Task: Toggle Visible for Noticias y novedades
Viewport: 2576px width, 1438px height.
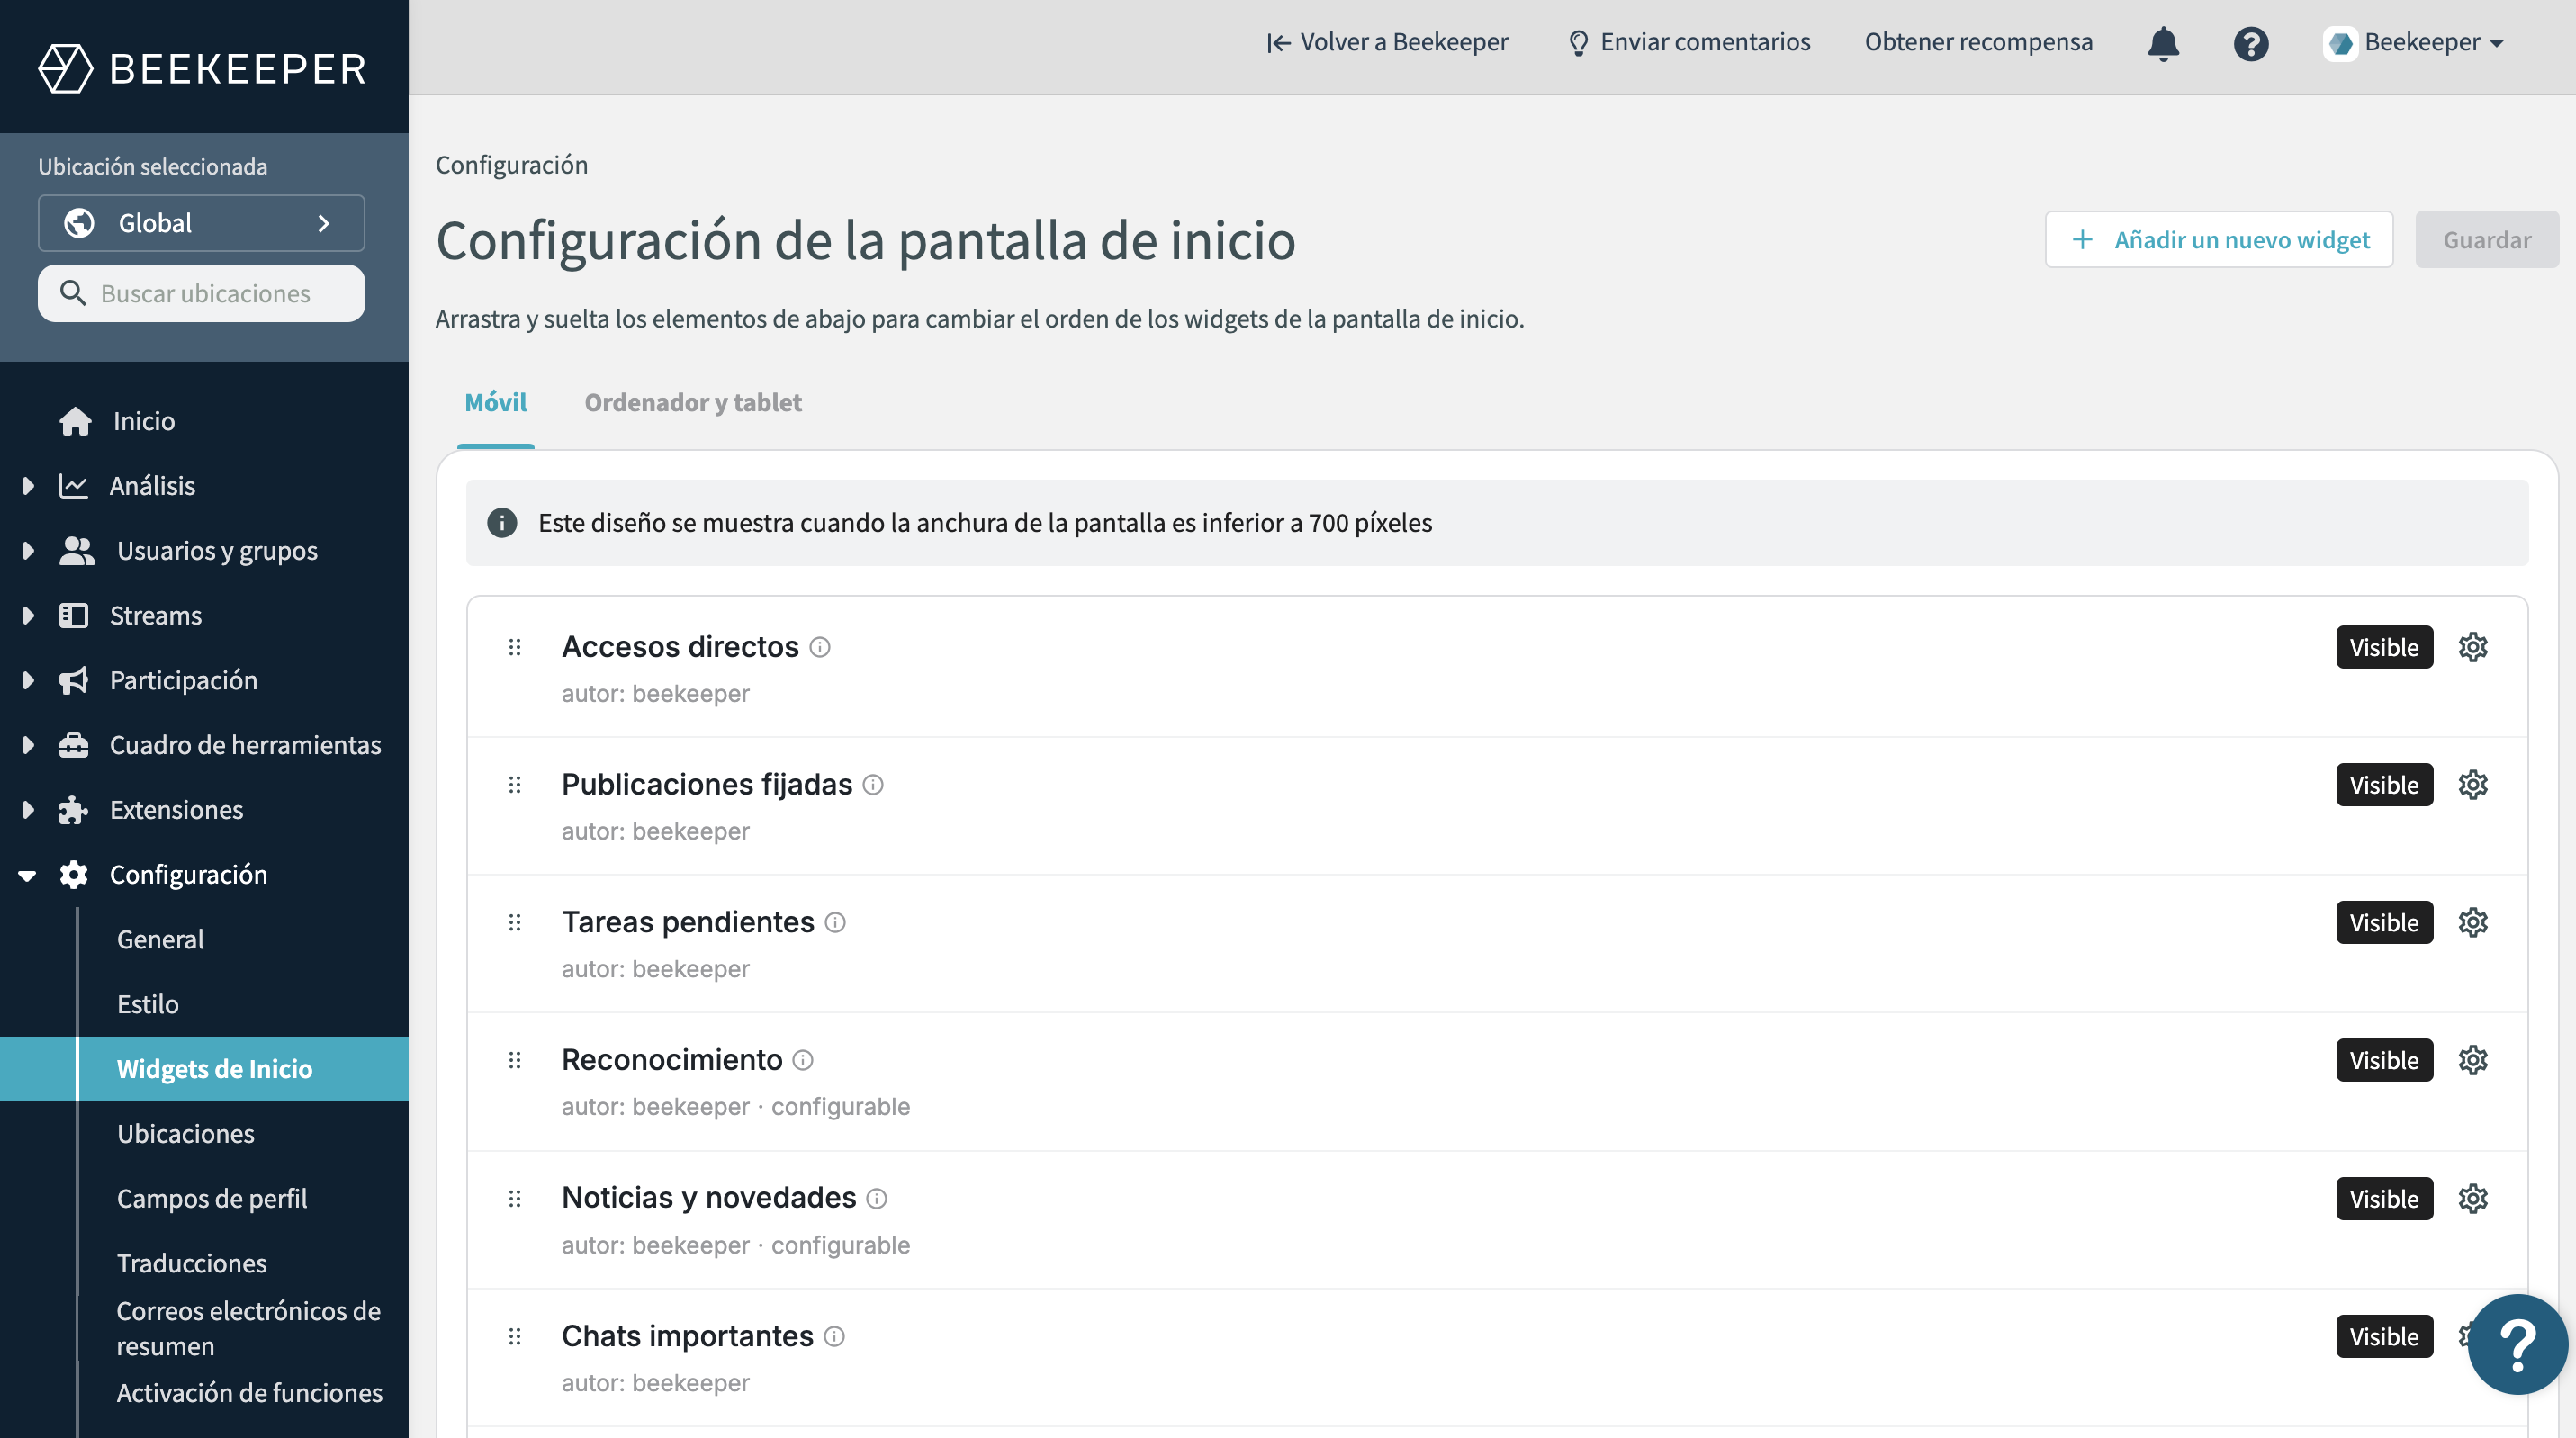Action: [2384, 1198]
